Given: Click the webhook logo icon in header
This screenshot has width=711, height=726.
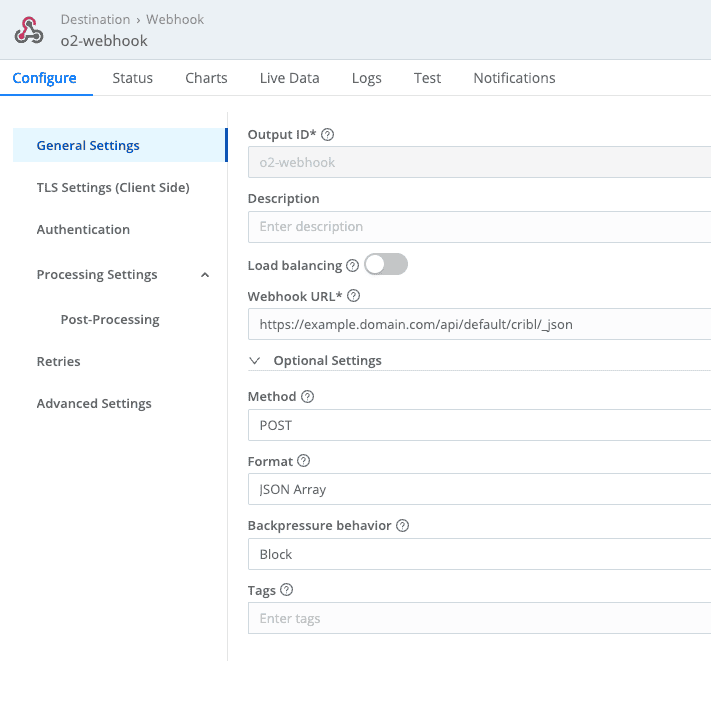Looking at the screenshot, I should pos(29,30).
